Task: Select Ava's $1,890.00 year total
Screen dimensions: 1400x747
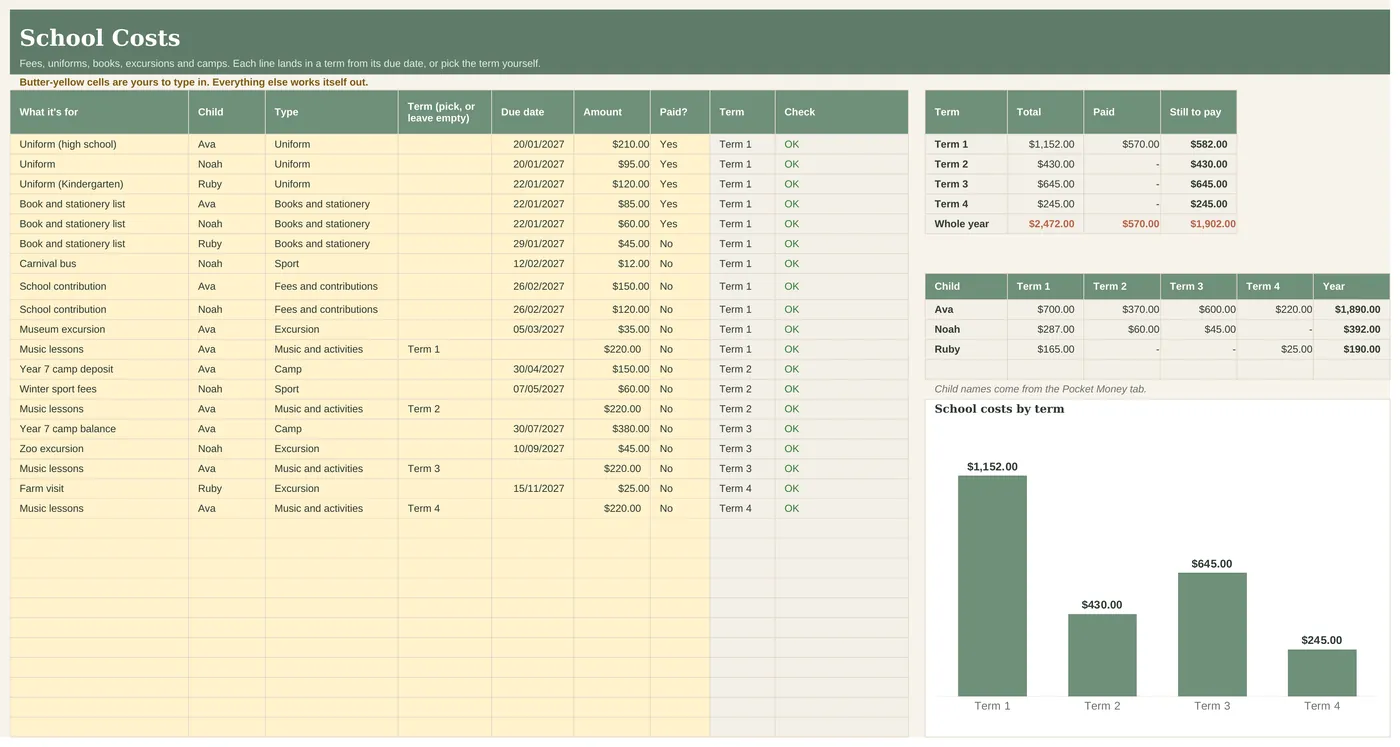Action: pos(1351,309)
